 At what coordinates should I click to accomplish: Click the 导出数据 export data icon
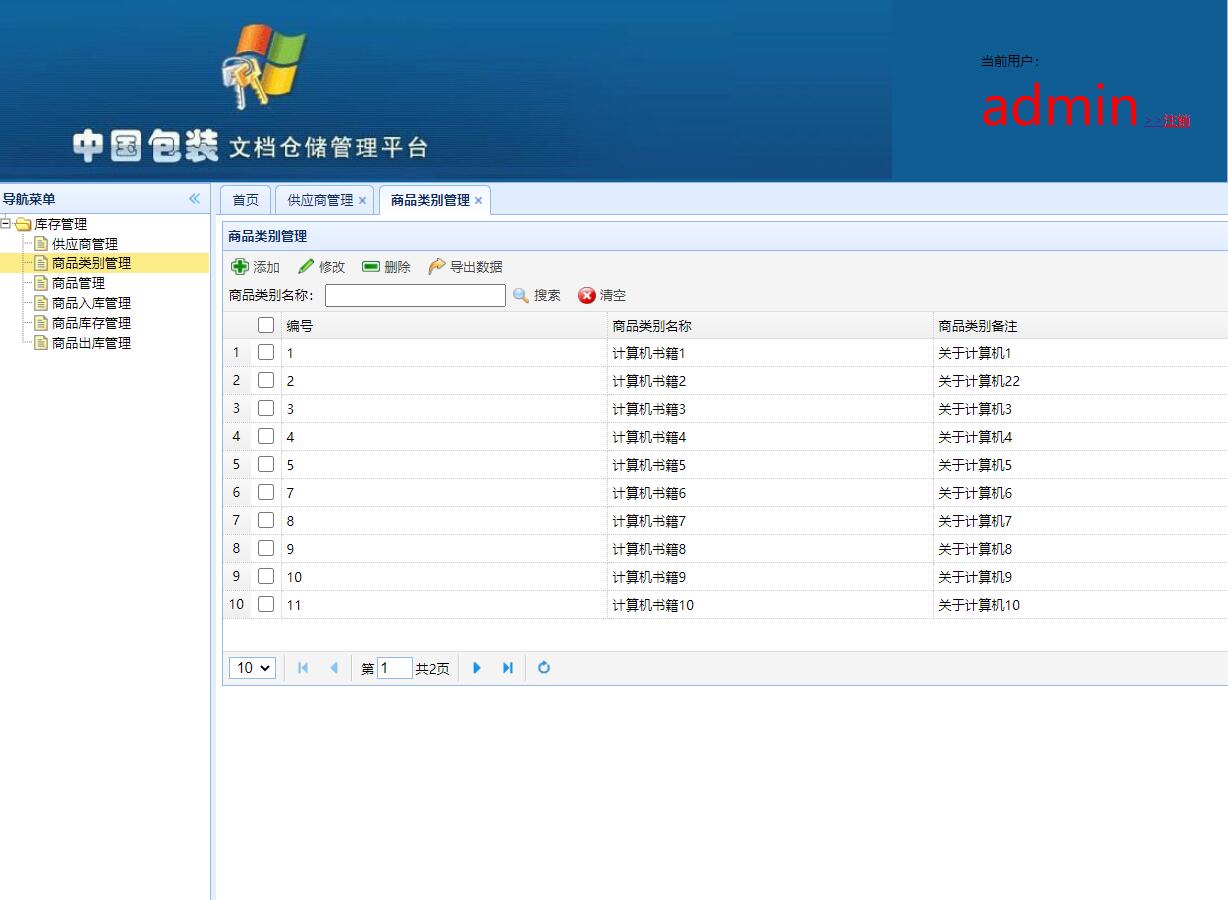[437, 266]
